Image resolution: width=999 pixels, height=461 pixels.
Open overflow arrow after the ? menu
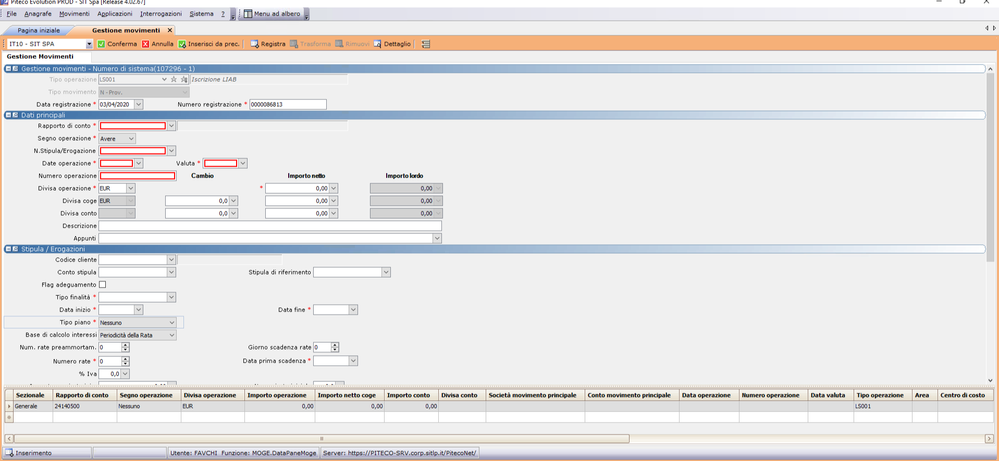point(233,15)
